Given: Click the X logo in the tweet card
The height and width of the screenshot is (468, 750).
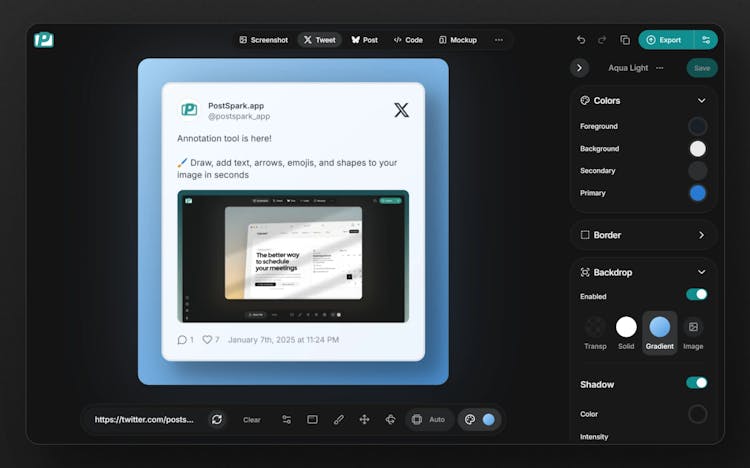Looking at the screenshot, I should coord(401,110).
